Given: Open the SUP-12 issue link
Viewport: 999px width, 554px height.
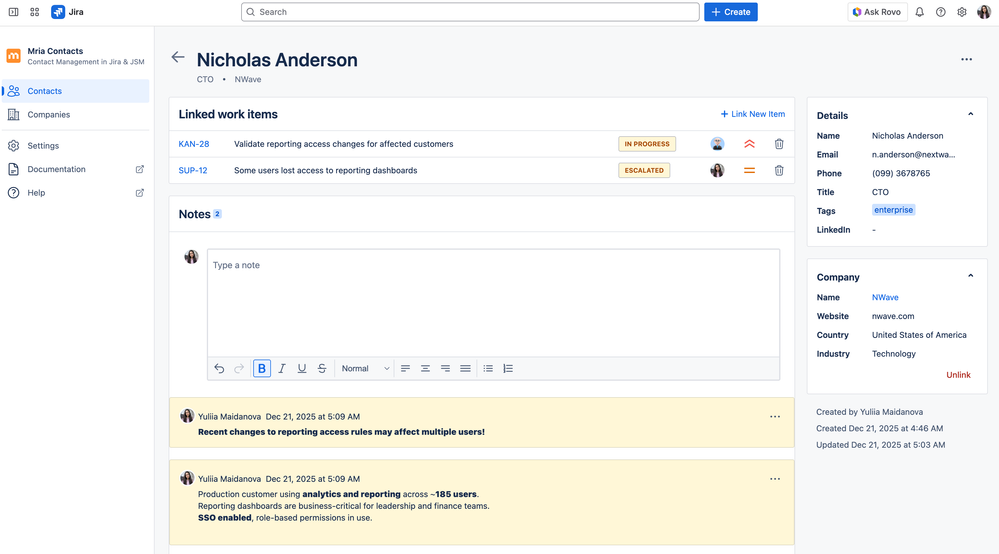Looking at the screenshot, I should [192, 171].
